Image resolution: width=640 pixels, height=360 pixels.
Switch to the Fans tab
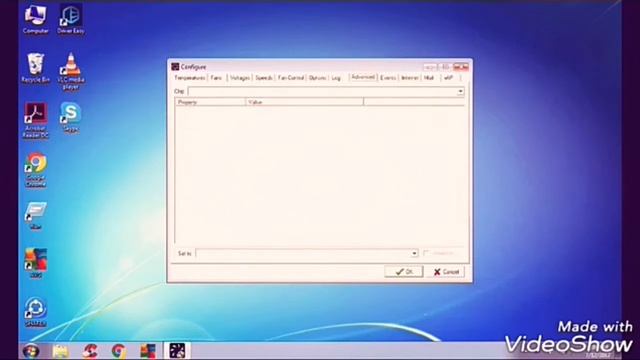(216, 78)
